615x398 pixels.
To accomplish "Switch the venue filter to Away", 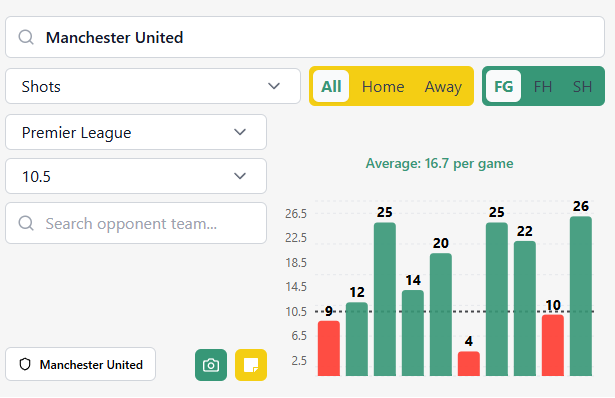I will tap(443, 86).
